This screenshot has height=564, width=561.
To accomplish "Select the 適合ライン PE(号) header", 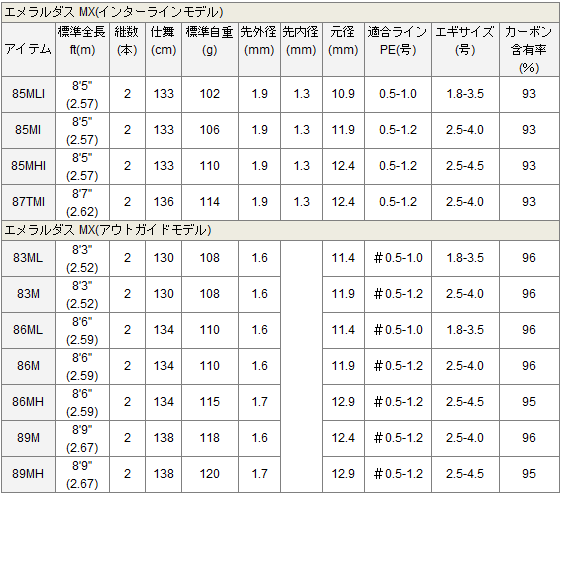I will (398, 49).
